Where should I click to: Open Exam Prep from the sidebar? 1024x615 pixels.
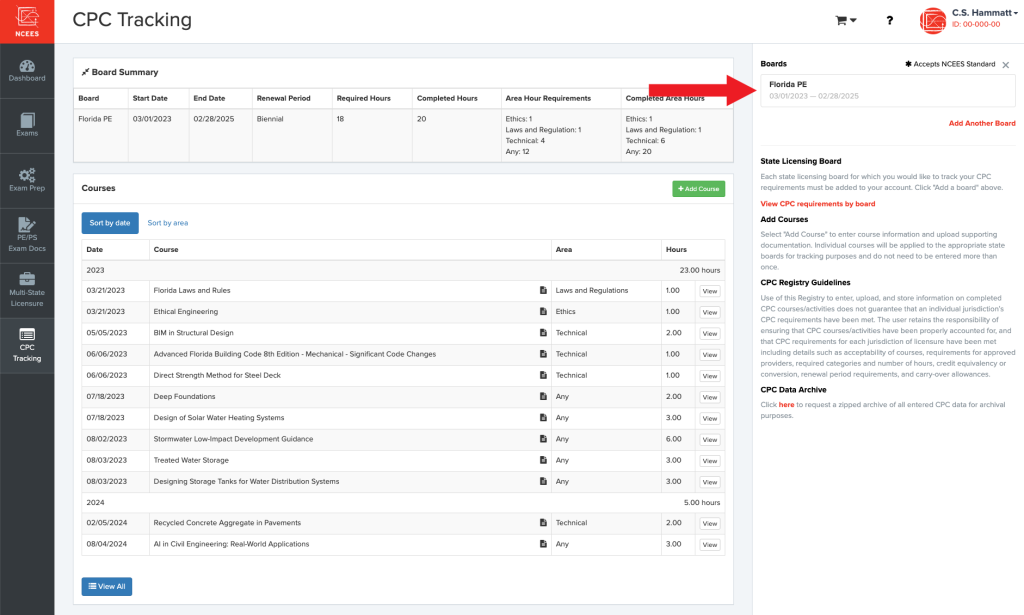coord(26,180)
